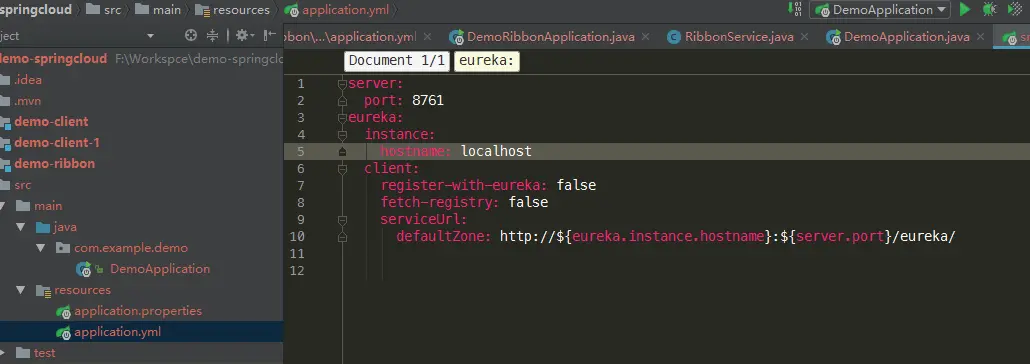Click eureka.instance.hostname placeholder in the URL

(668, 236)
